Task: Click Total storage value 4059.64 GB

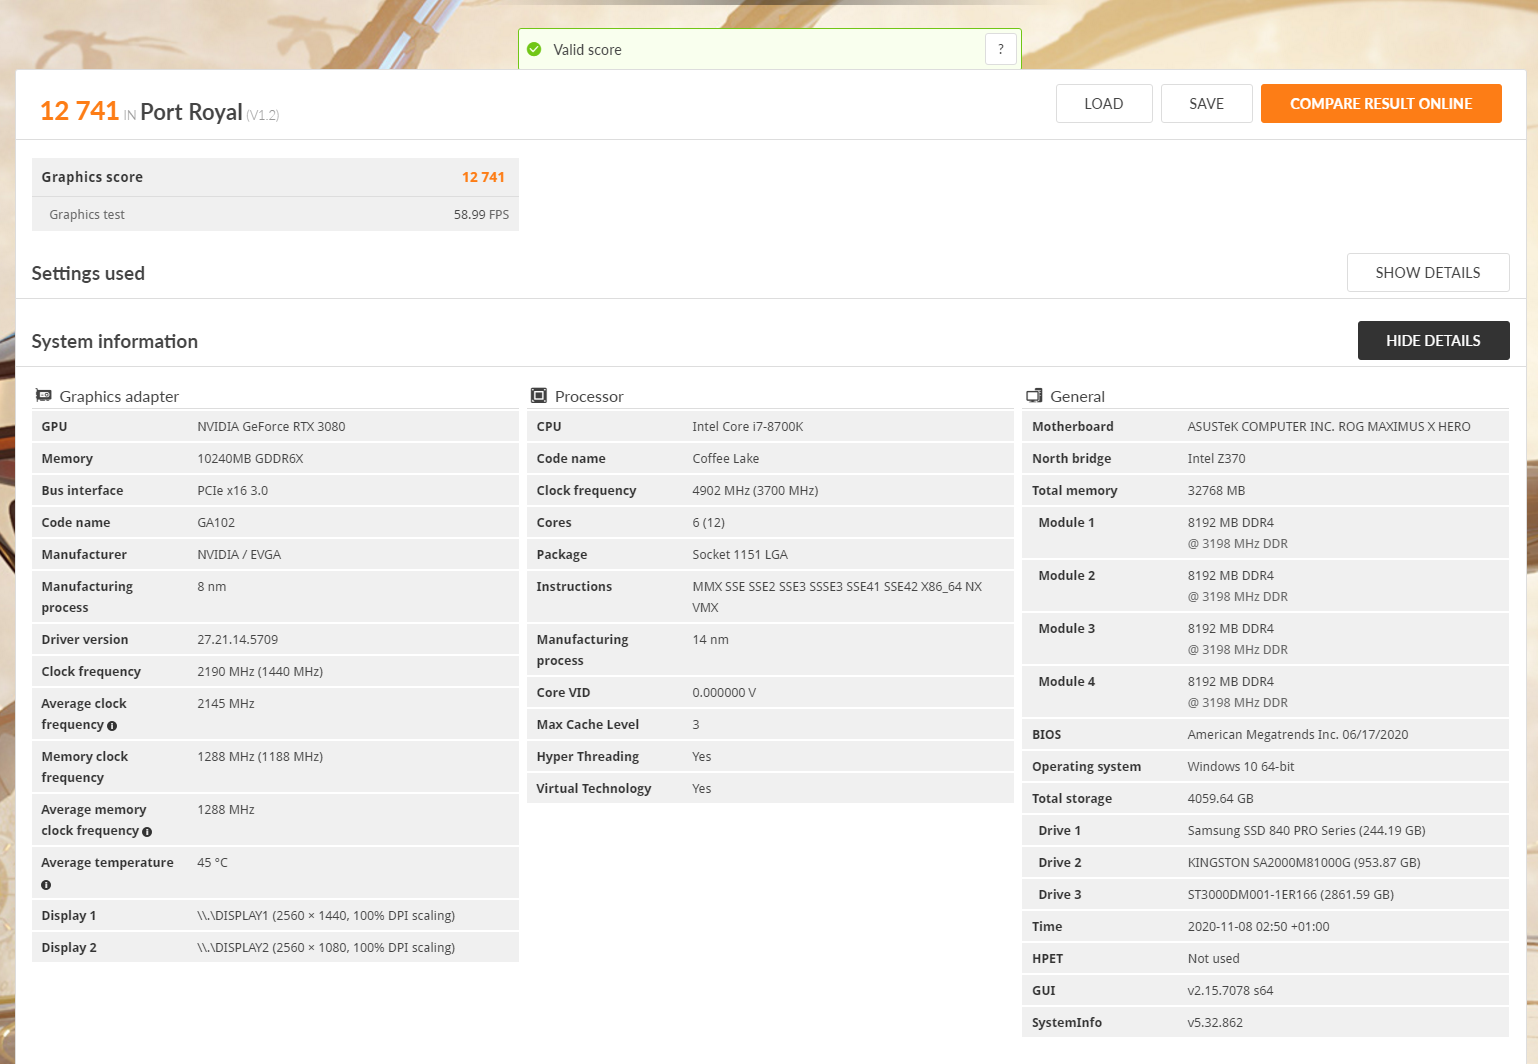Action: 1220,798
